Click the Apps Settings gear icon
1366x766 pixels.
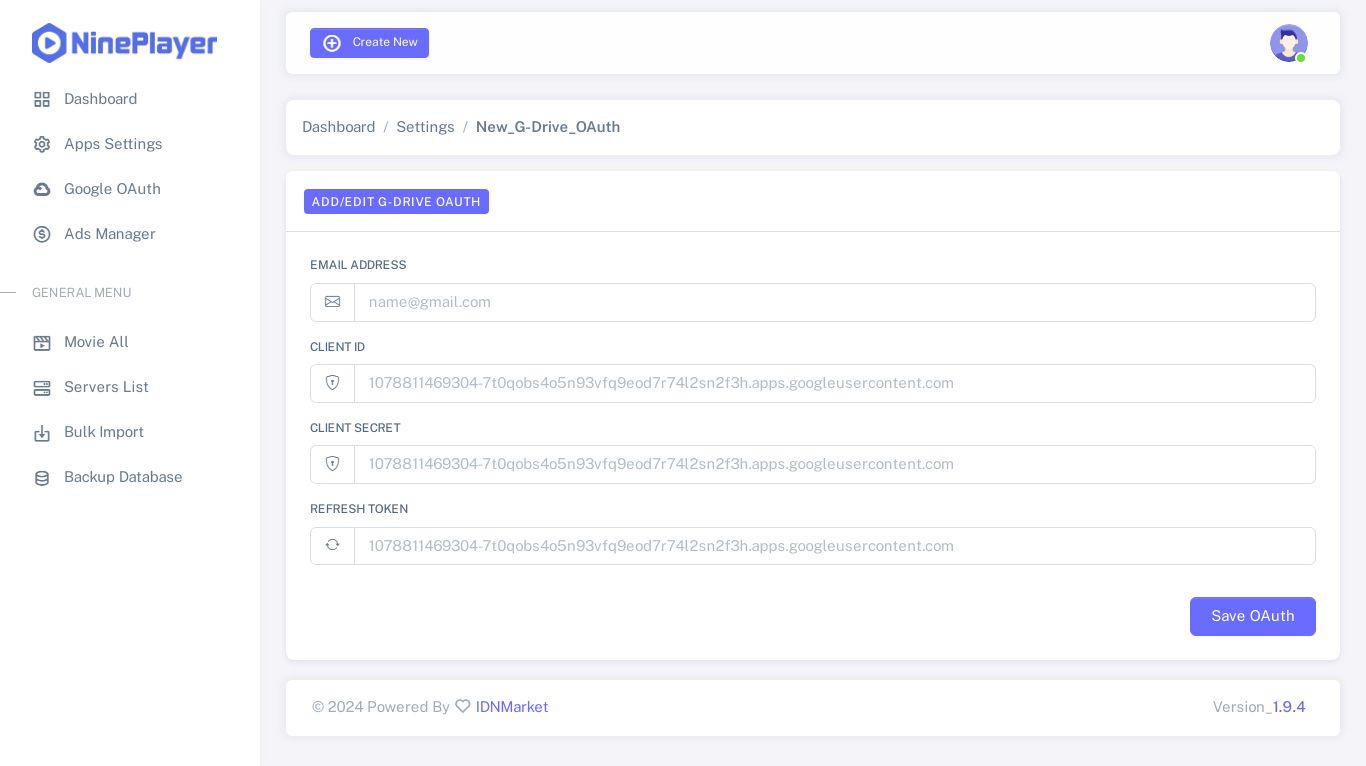[42, 145]
